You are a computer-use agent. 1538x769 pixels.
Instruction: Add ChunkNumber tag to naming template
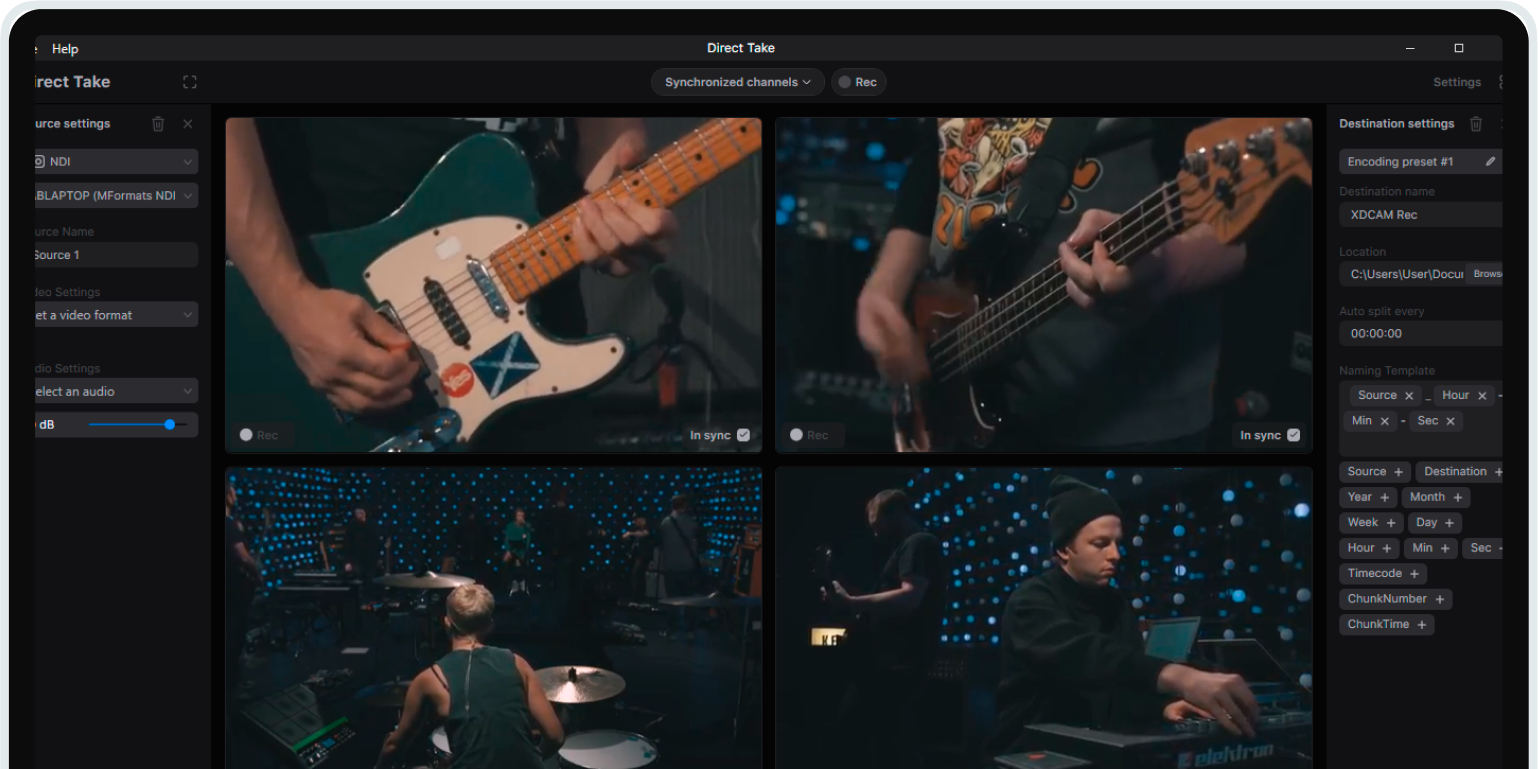tap(1439, 599)
